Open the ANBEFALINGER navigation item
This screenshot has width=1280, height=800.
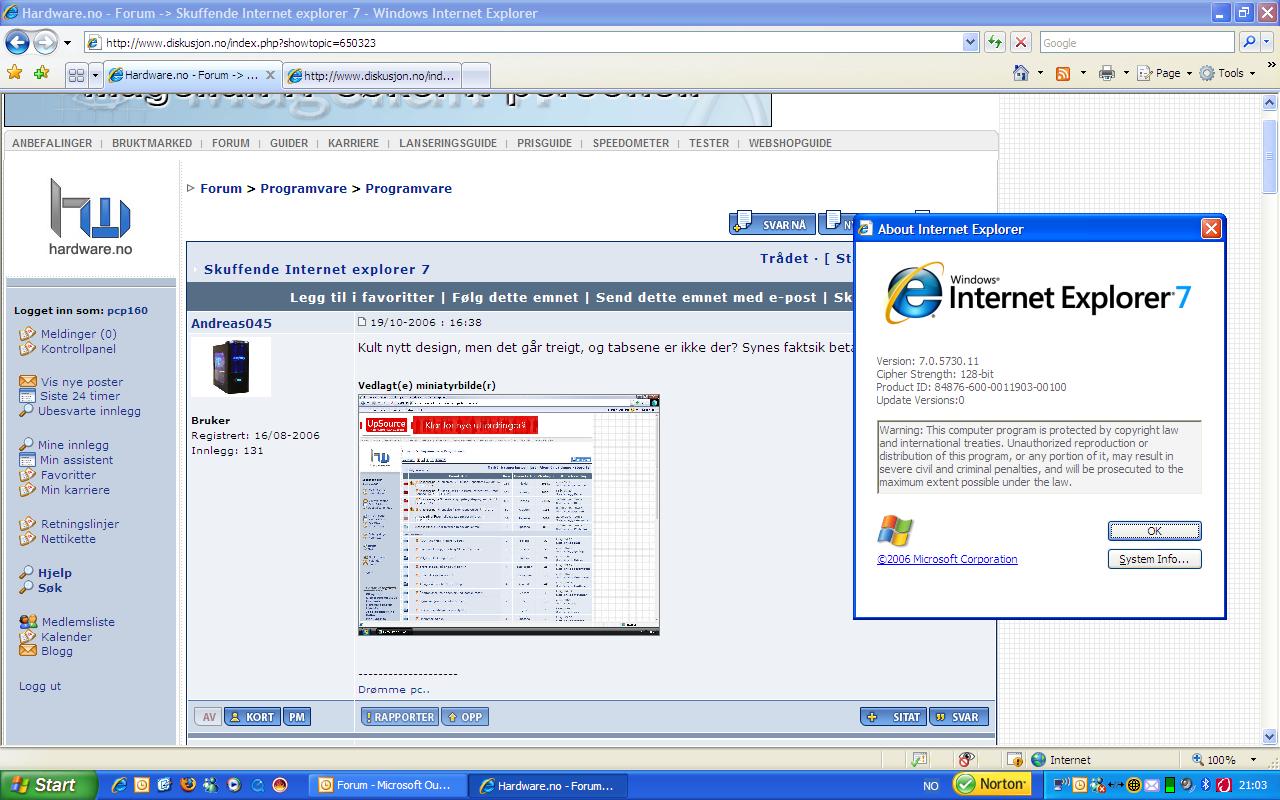(x=52, y=143)
